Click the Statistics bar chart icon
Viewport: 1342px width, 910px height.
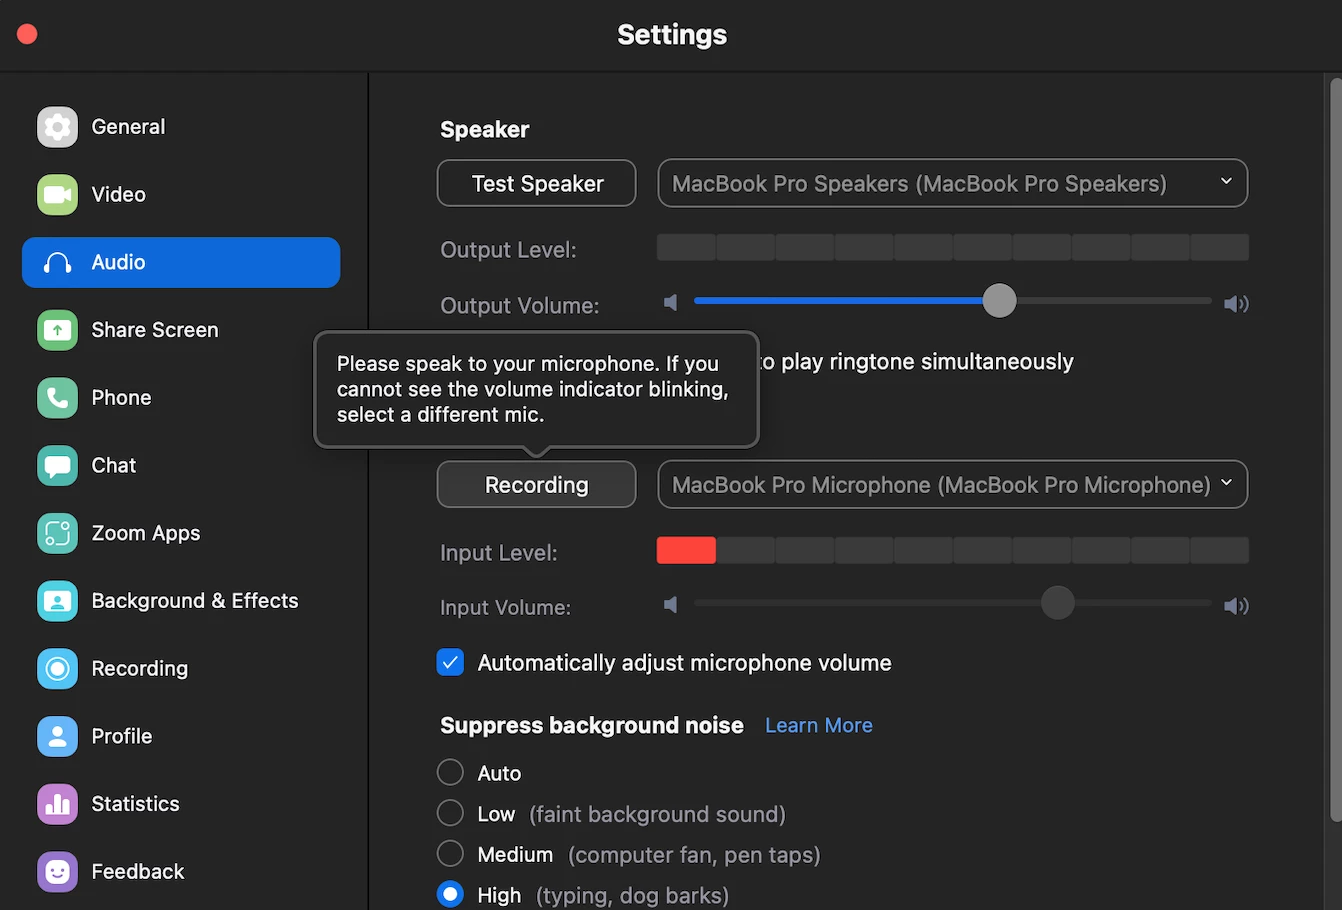coord(57,804)
